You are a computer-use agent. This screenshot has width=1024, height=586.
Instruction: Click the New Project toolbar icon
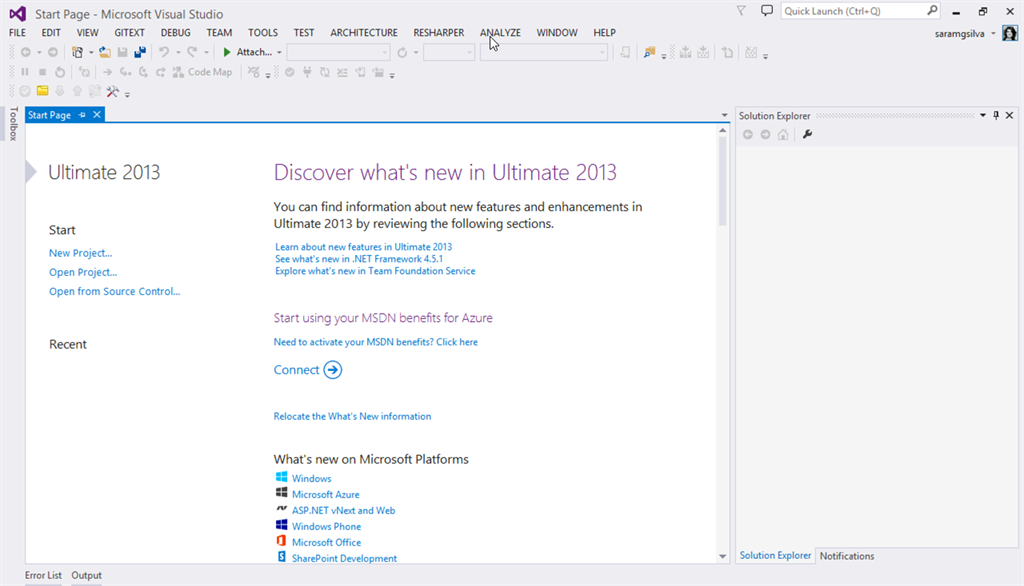(77, 52)
